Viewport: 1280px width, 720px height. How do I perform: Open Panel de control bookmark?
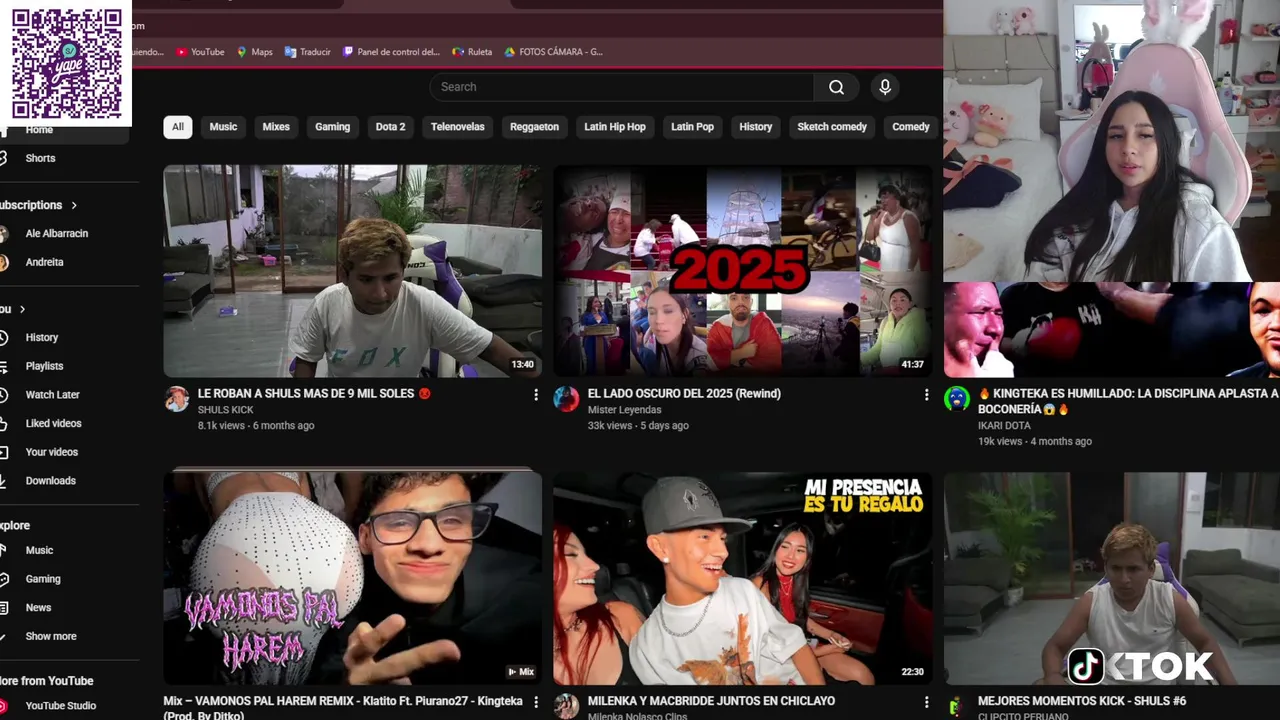coord(391,52)
